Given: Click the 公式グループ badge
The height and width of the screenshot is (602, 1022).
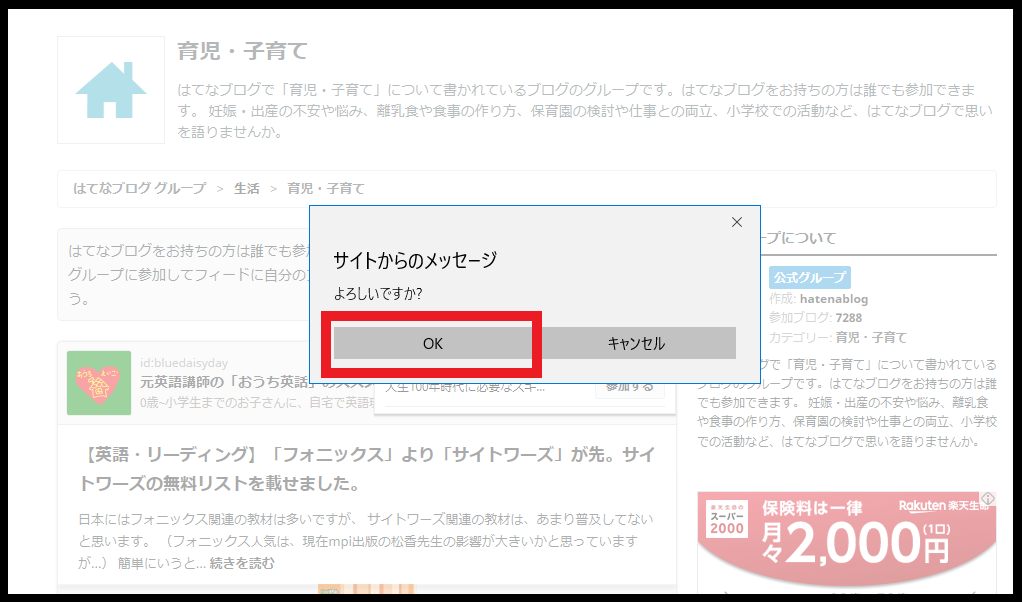Looking at the screenshot, I should pyautogui.click(x=810, y=278).
